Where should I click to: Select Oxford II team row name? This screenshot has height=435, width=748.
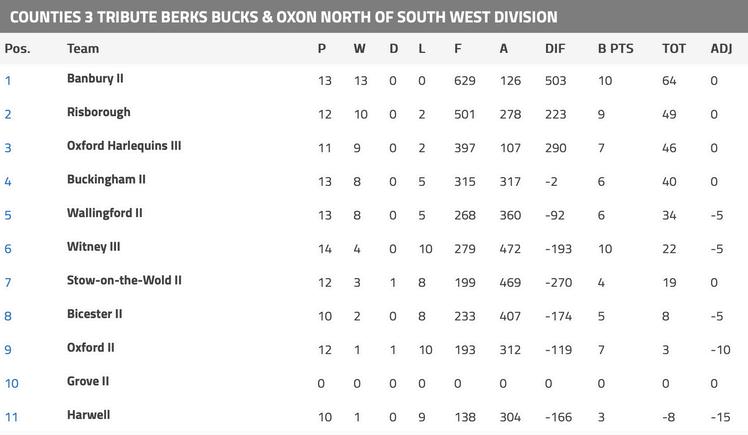coord(91,347)
